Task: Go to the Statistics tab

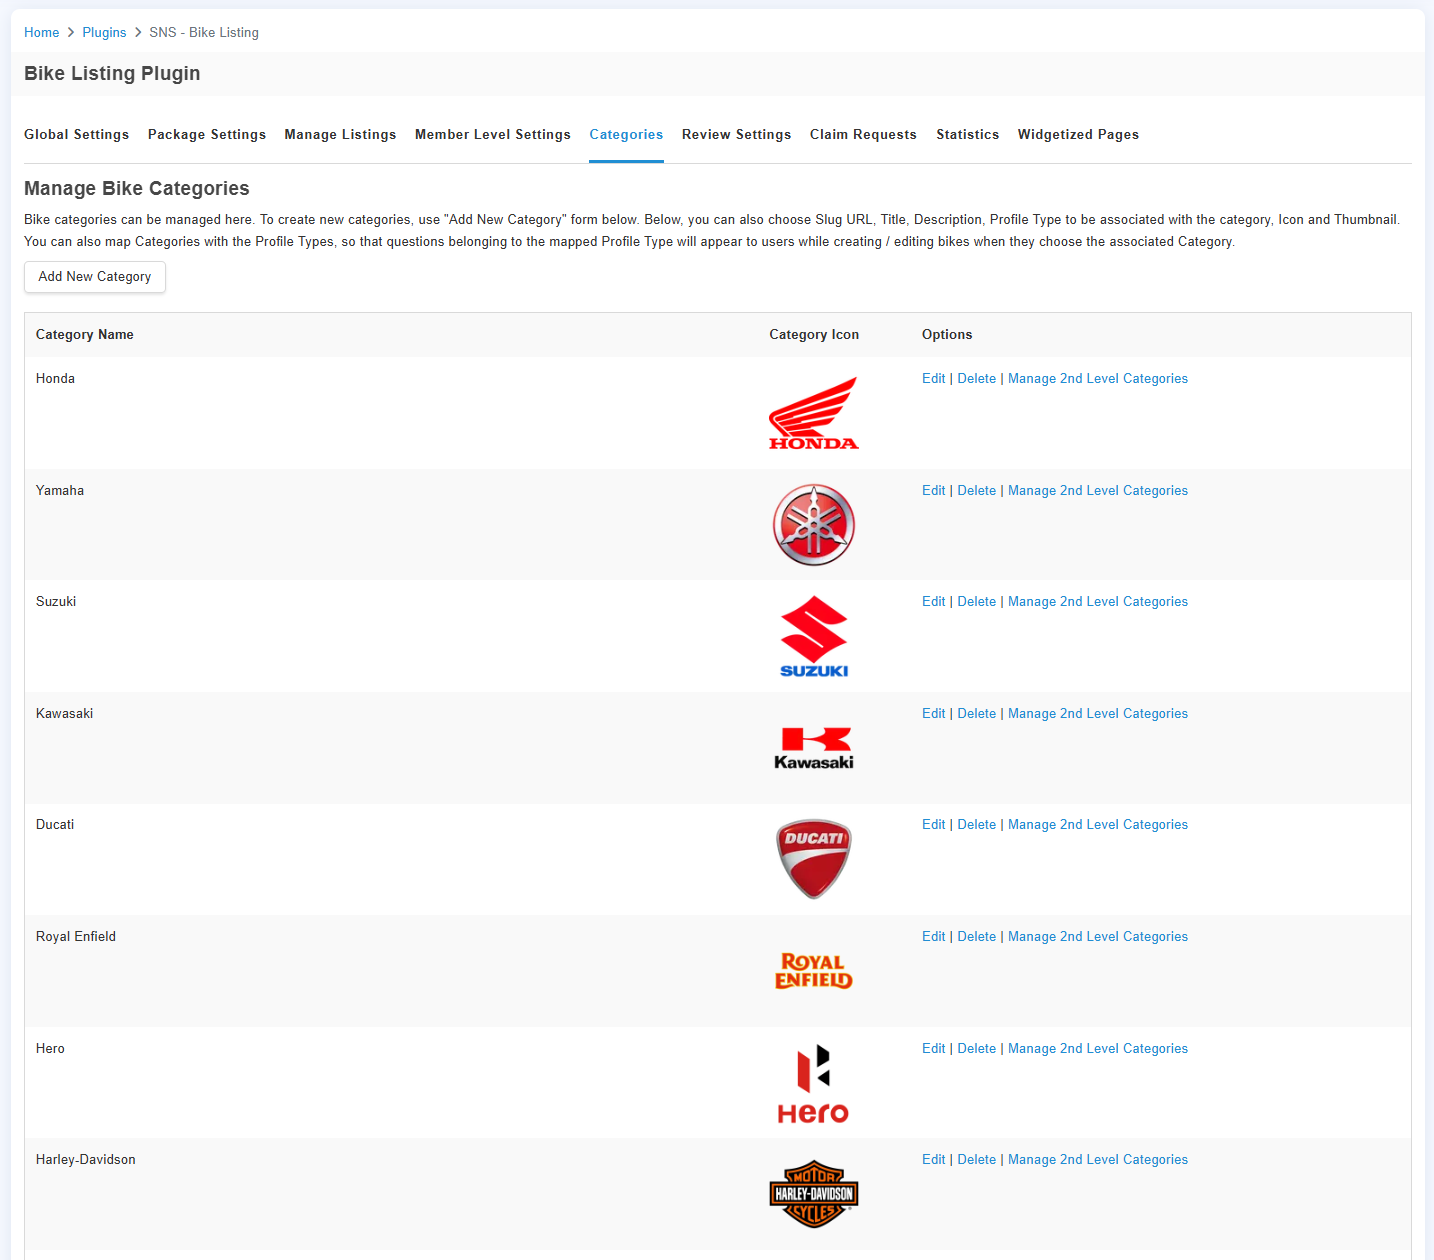Action: 967,135
